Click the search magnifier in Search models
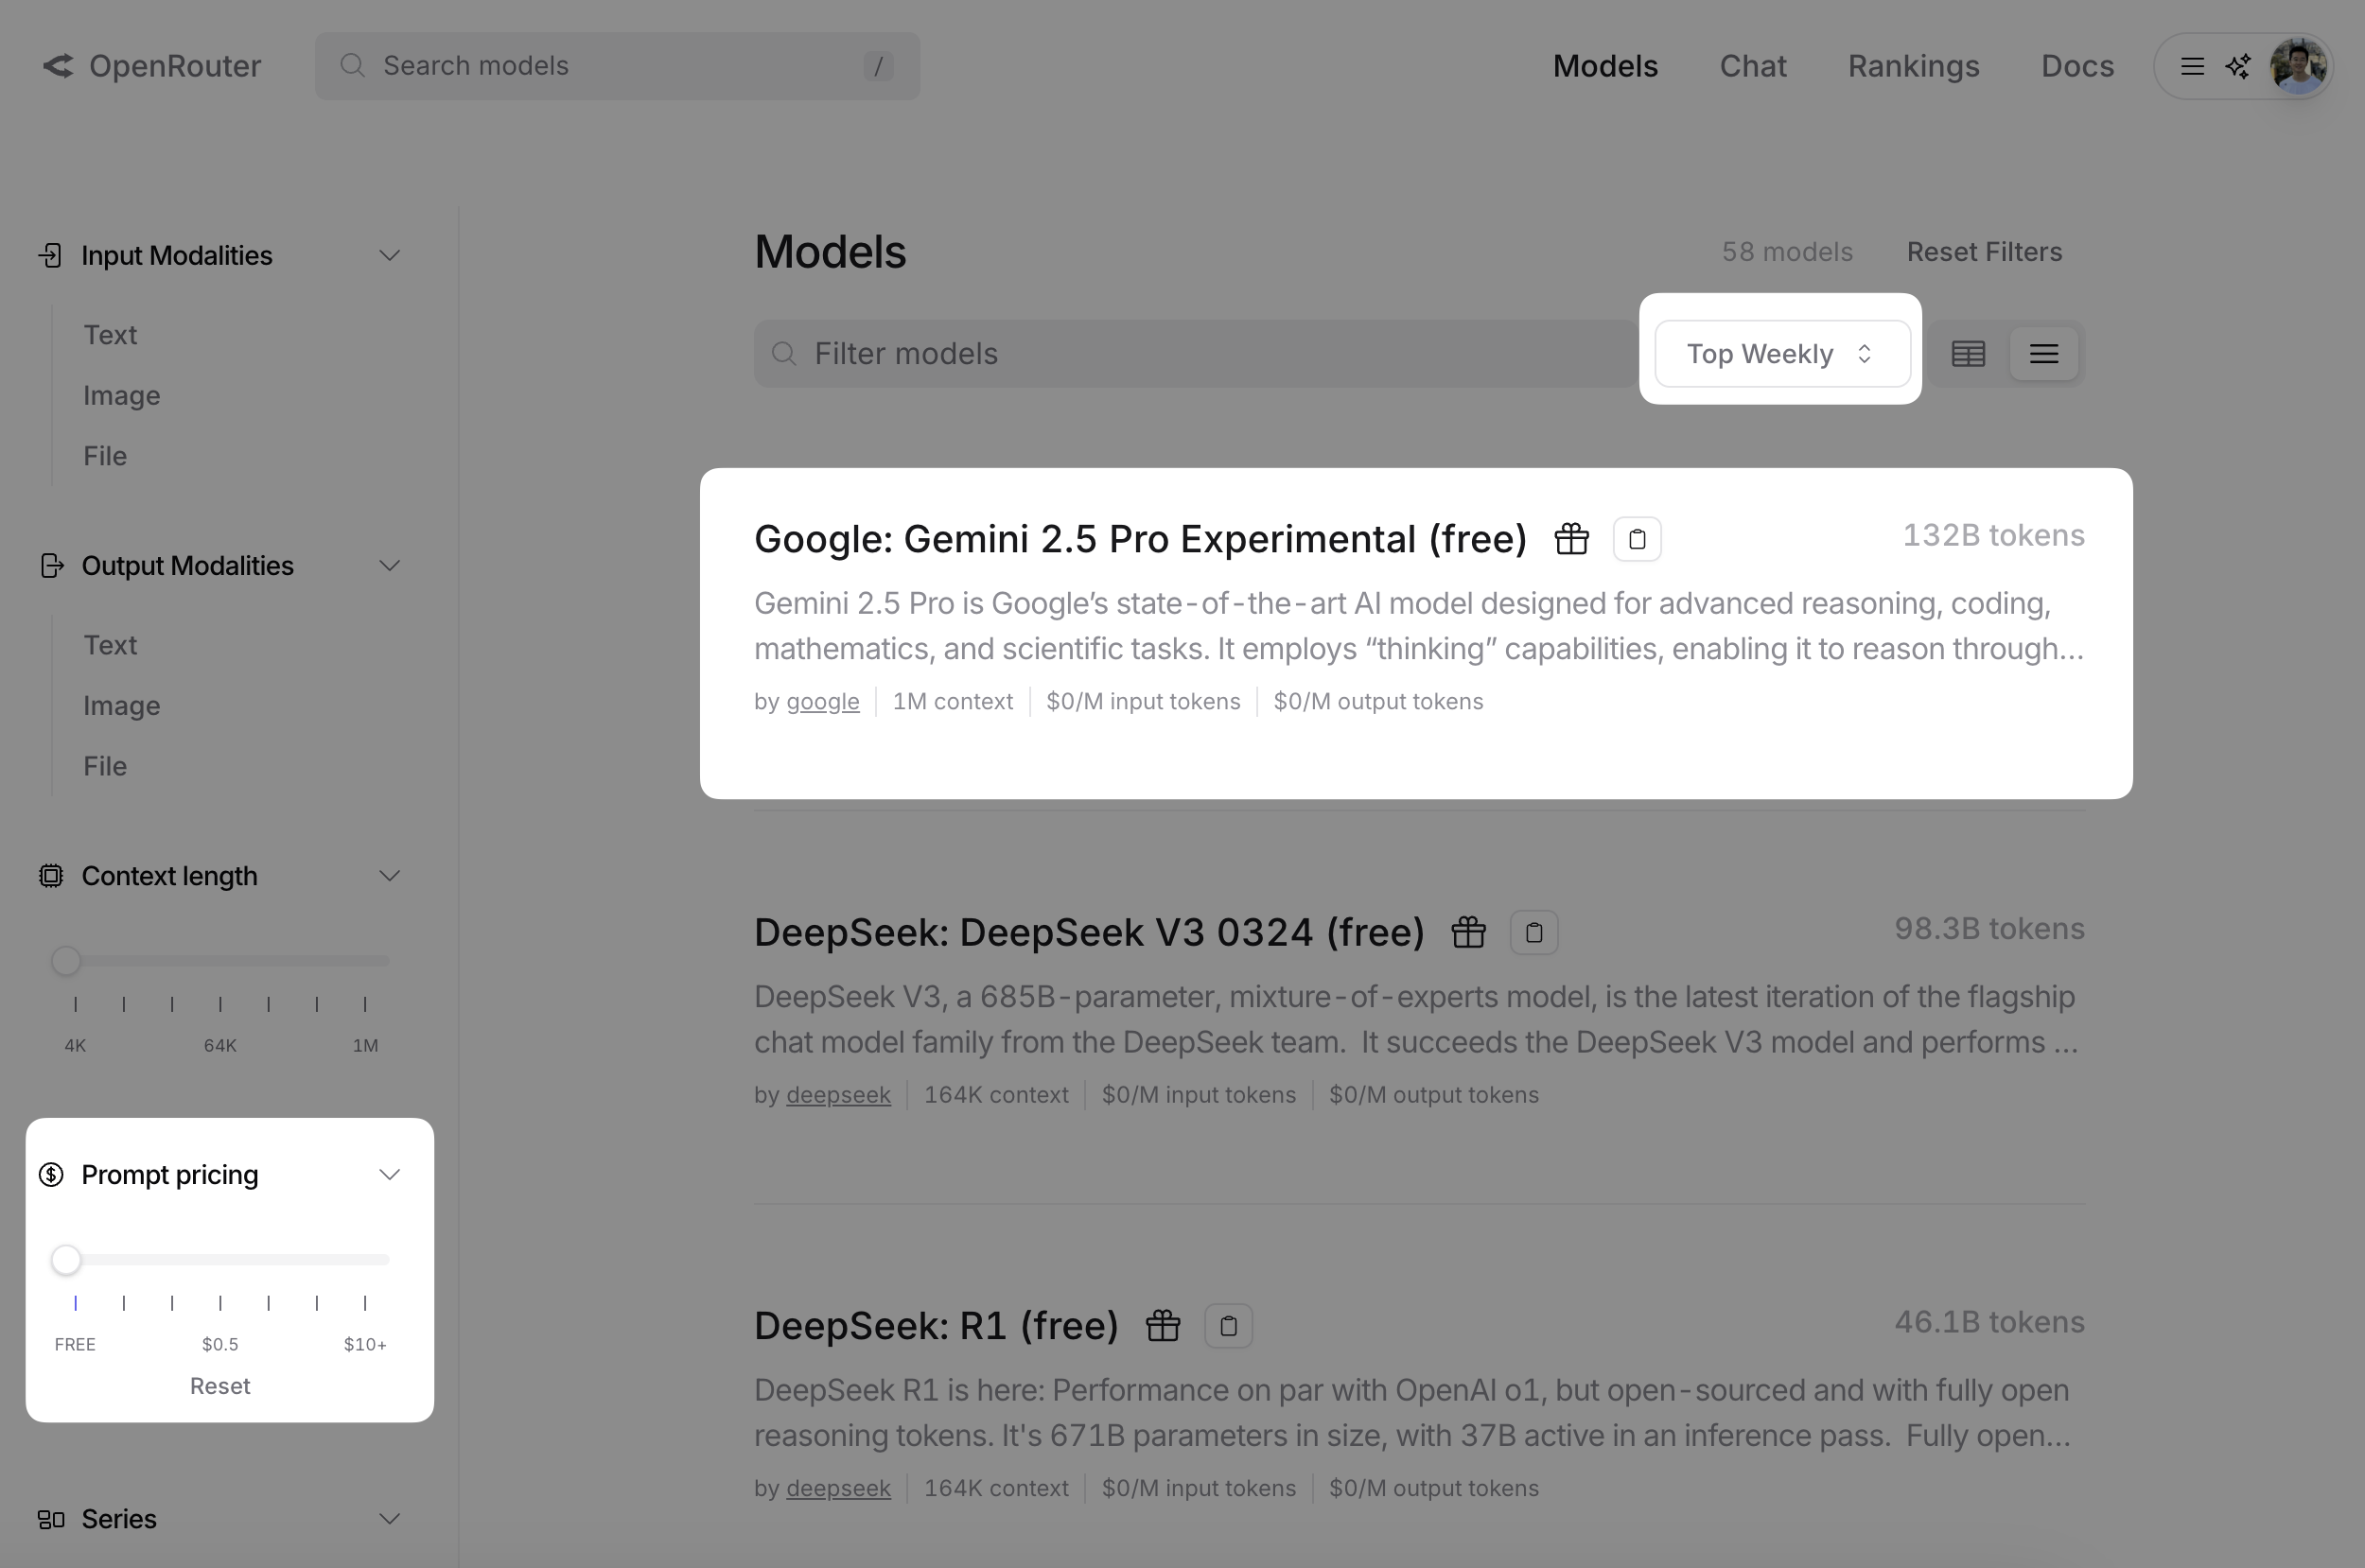The width and height of the screenshot is (2365, 1568). click(x=351, y=66)
